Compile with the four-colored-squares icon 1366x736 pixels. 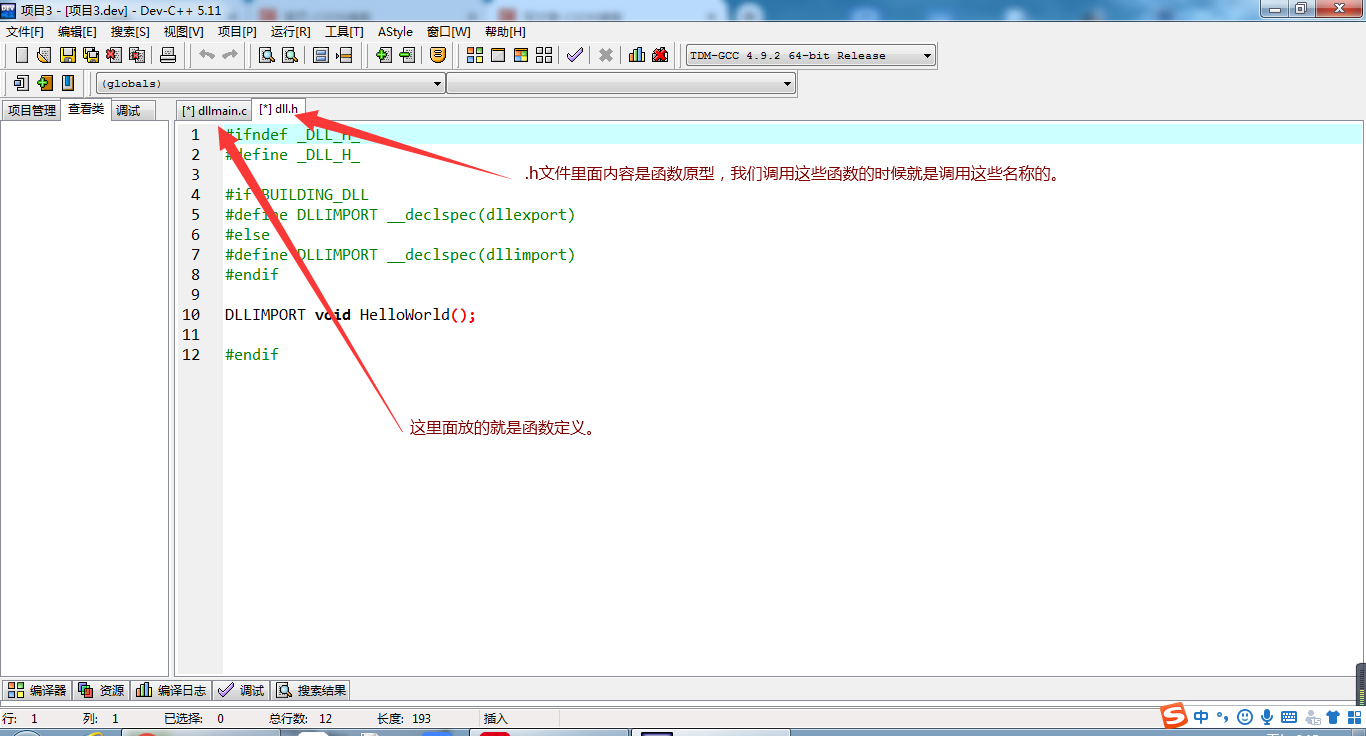(x=475, y=55)
